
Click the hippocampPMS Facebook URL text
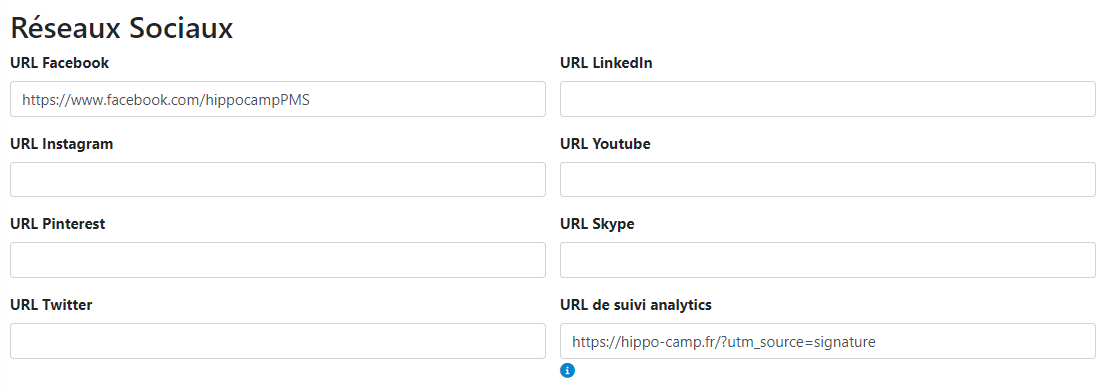(x=166, y=100)
